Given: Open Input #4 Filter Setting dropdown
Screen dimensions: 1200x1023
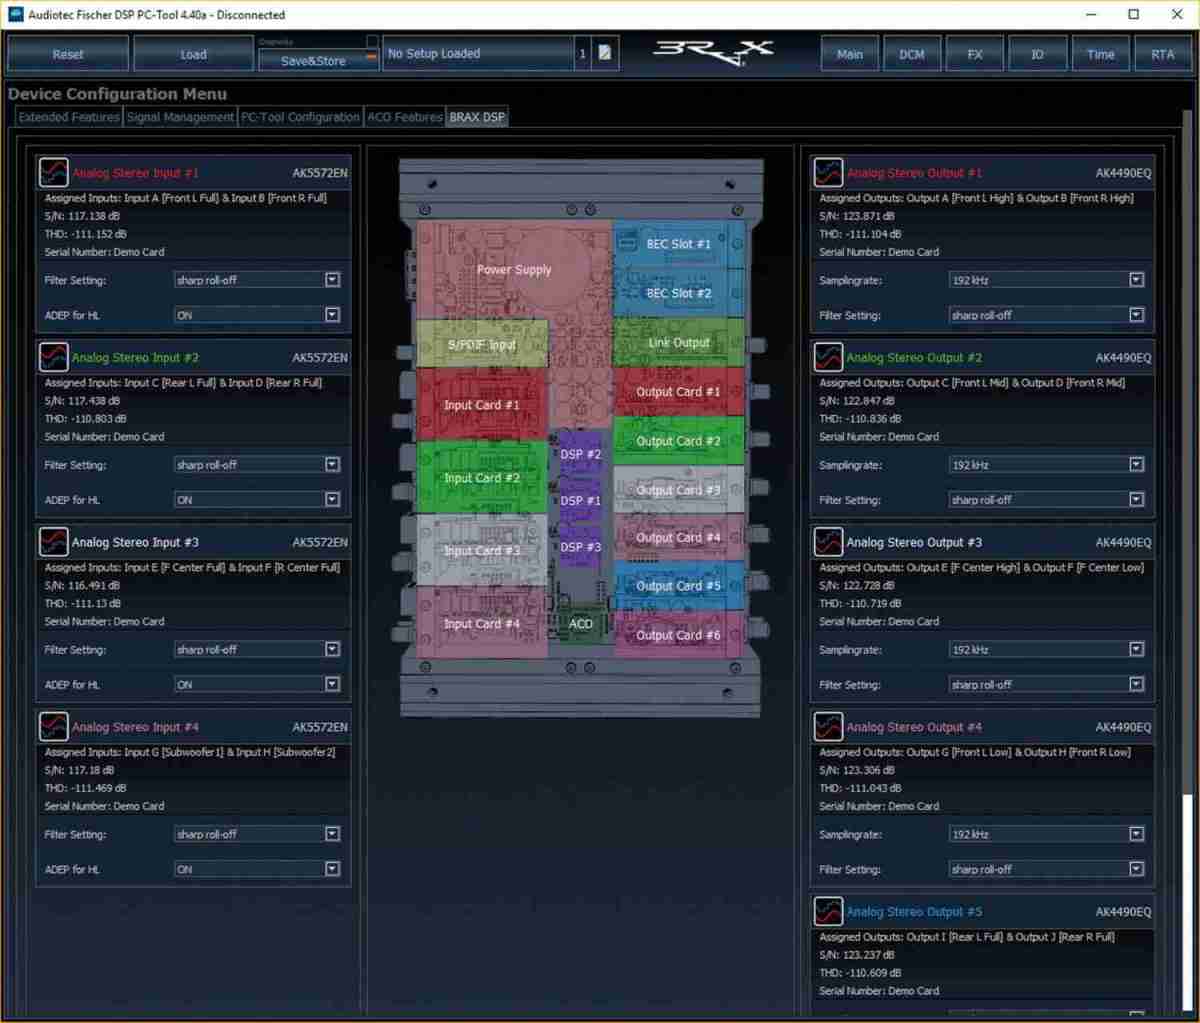Looking at the screenshot, I should coord(258,834).
